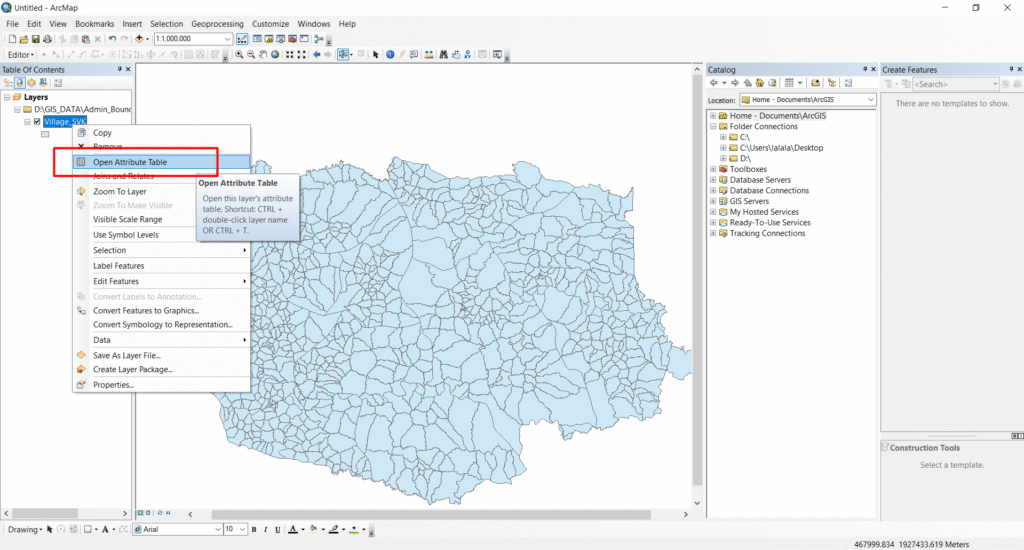Choose Properties... in context menu
Viewport: 1024px width, 550px height.
[x=161, y=385]
